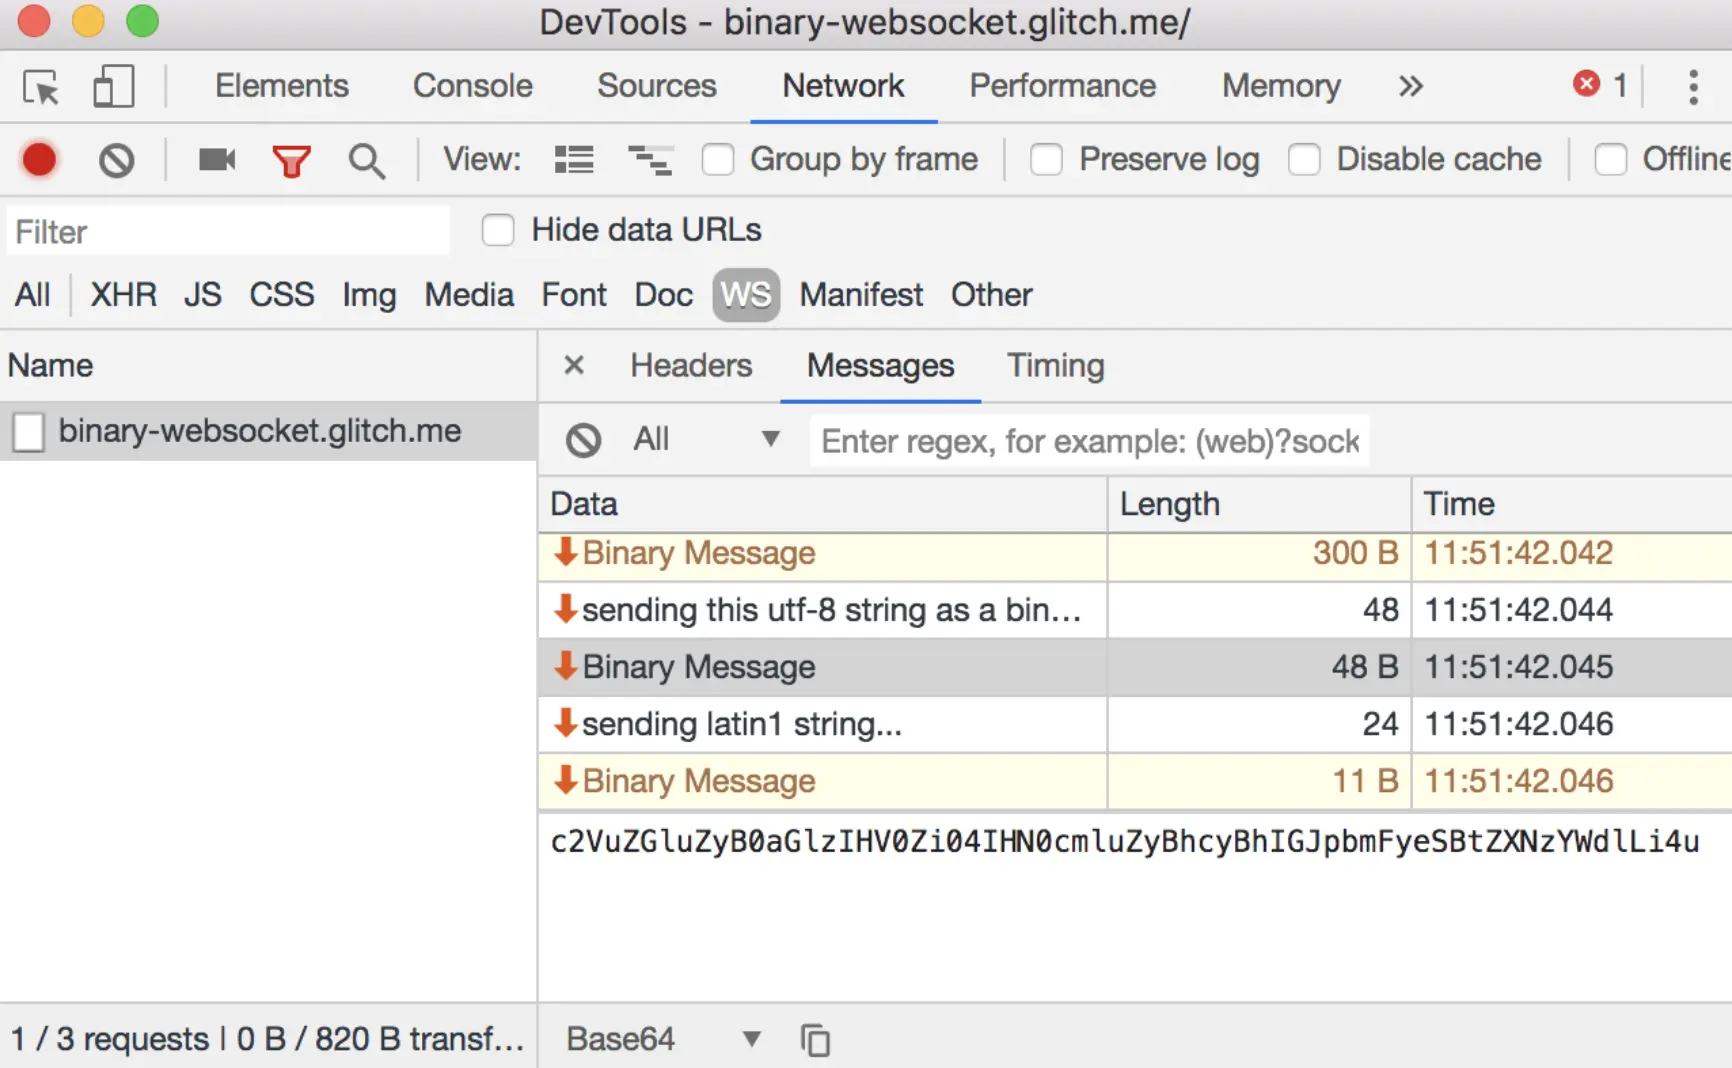The height and width of the screenshot is (1068, 1732).
Task: Filter requests by All types
Action: click(33, 295)
